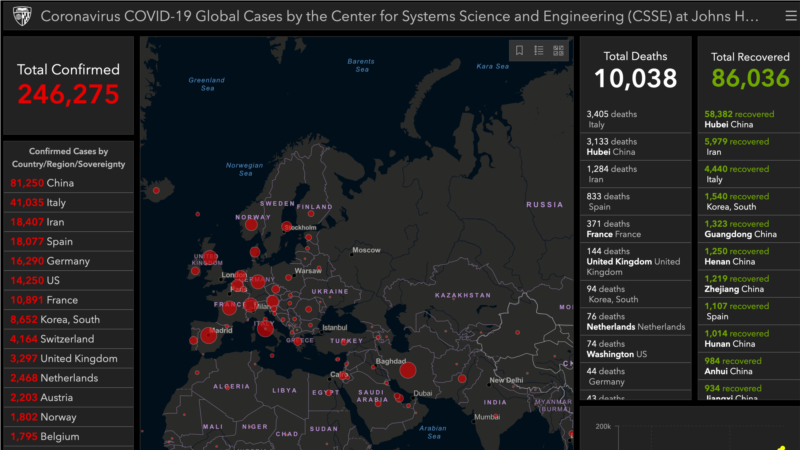The height and width of the screenshot is (450, 800).
Task: Select the 1,284 deaths Iran entry
Action: coord(635,175)
